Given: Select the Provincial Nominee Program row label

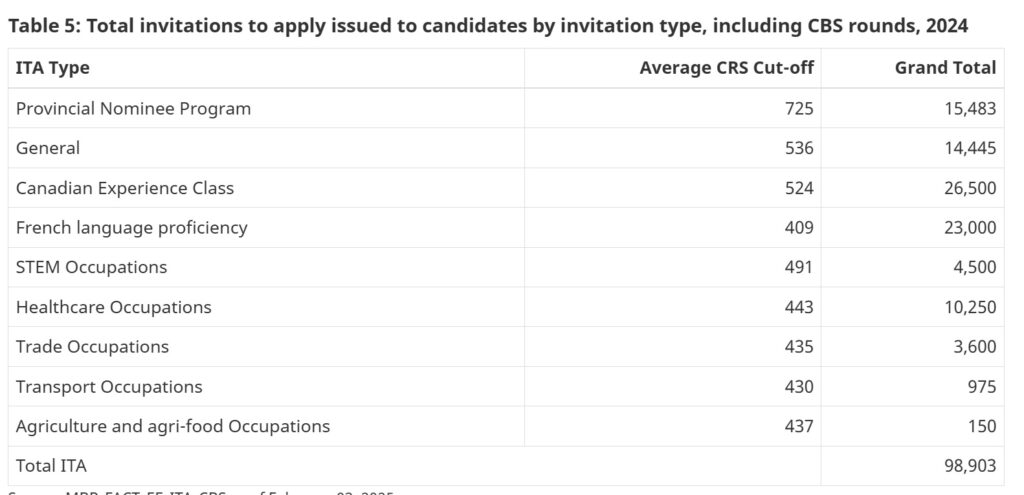Looking at the screenshot, I should 133,108.
